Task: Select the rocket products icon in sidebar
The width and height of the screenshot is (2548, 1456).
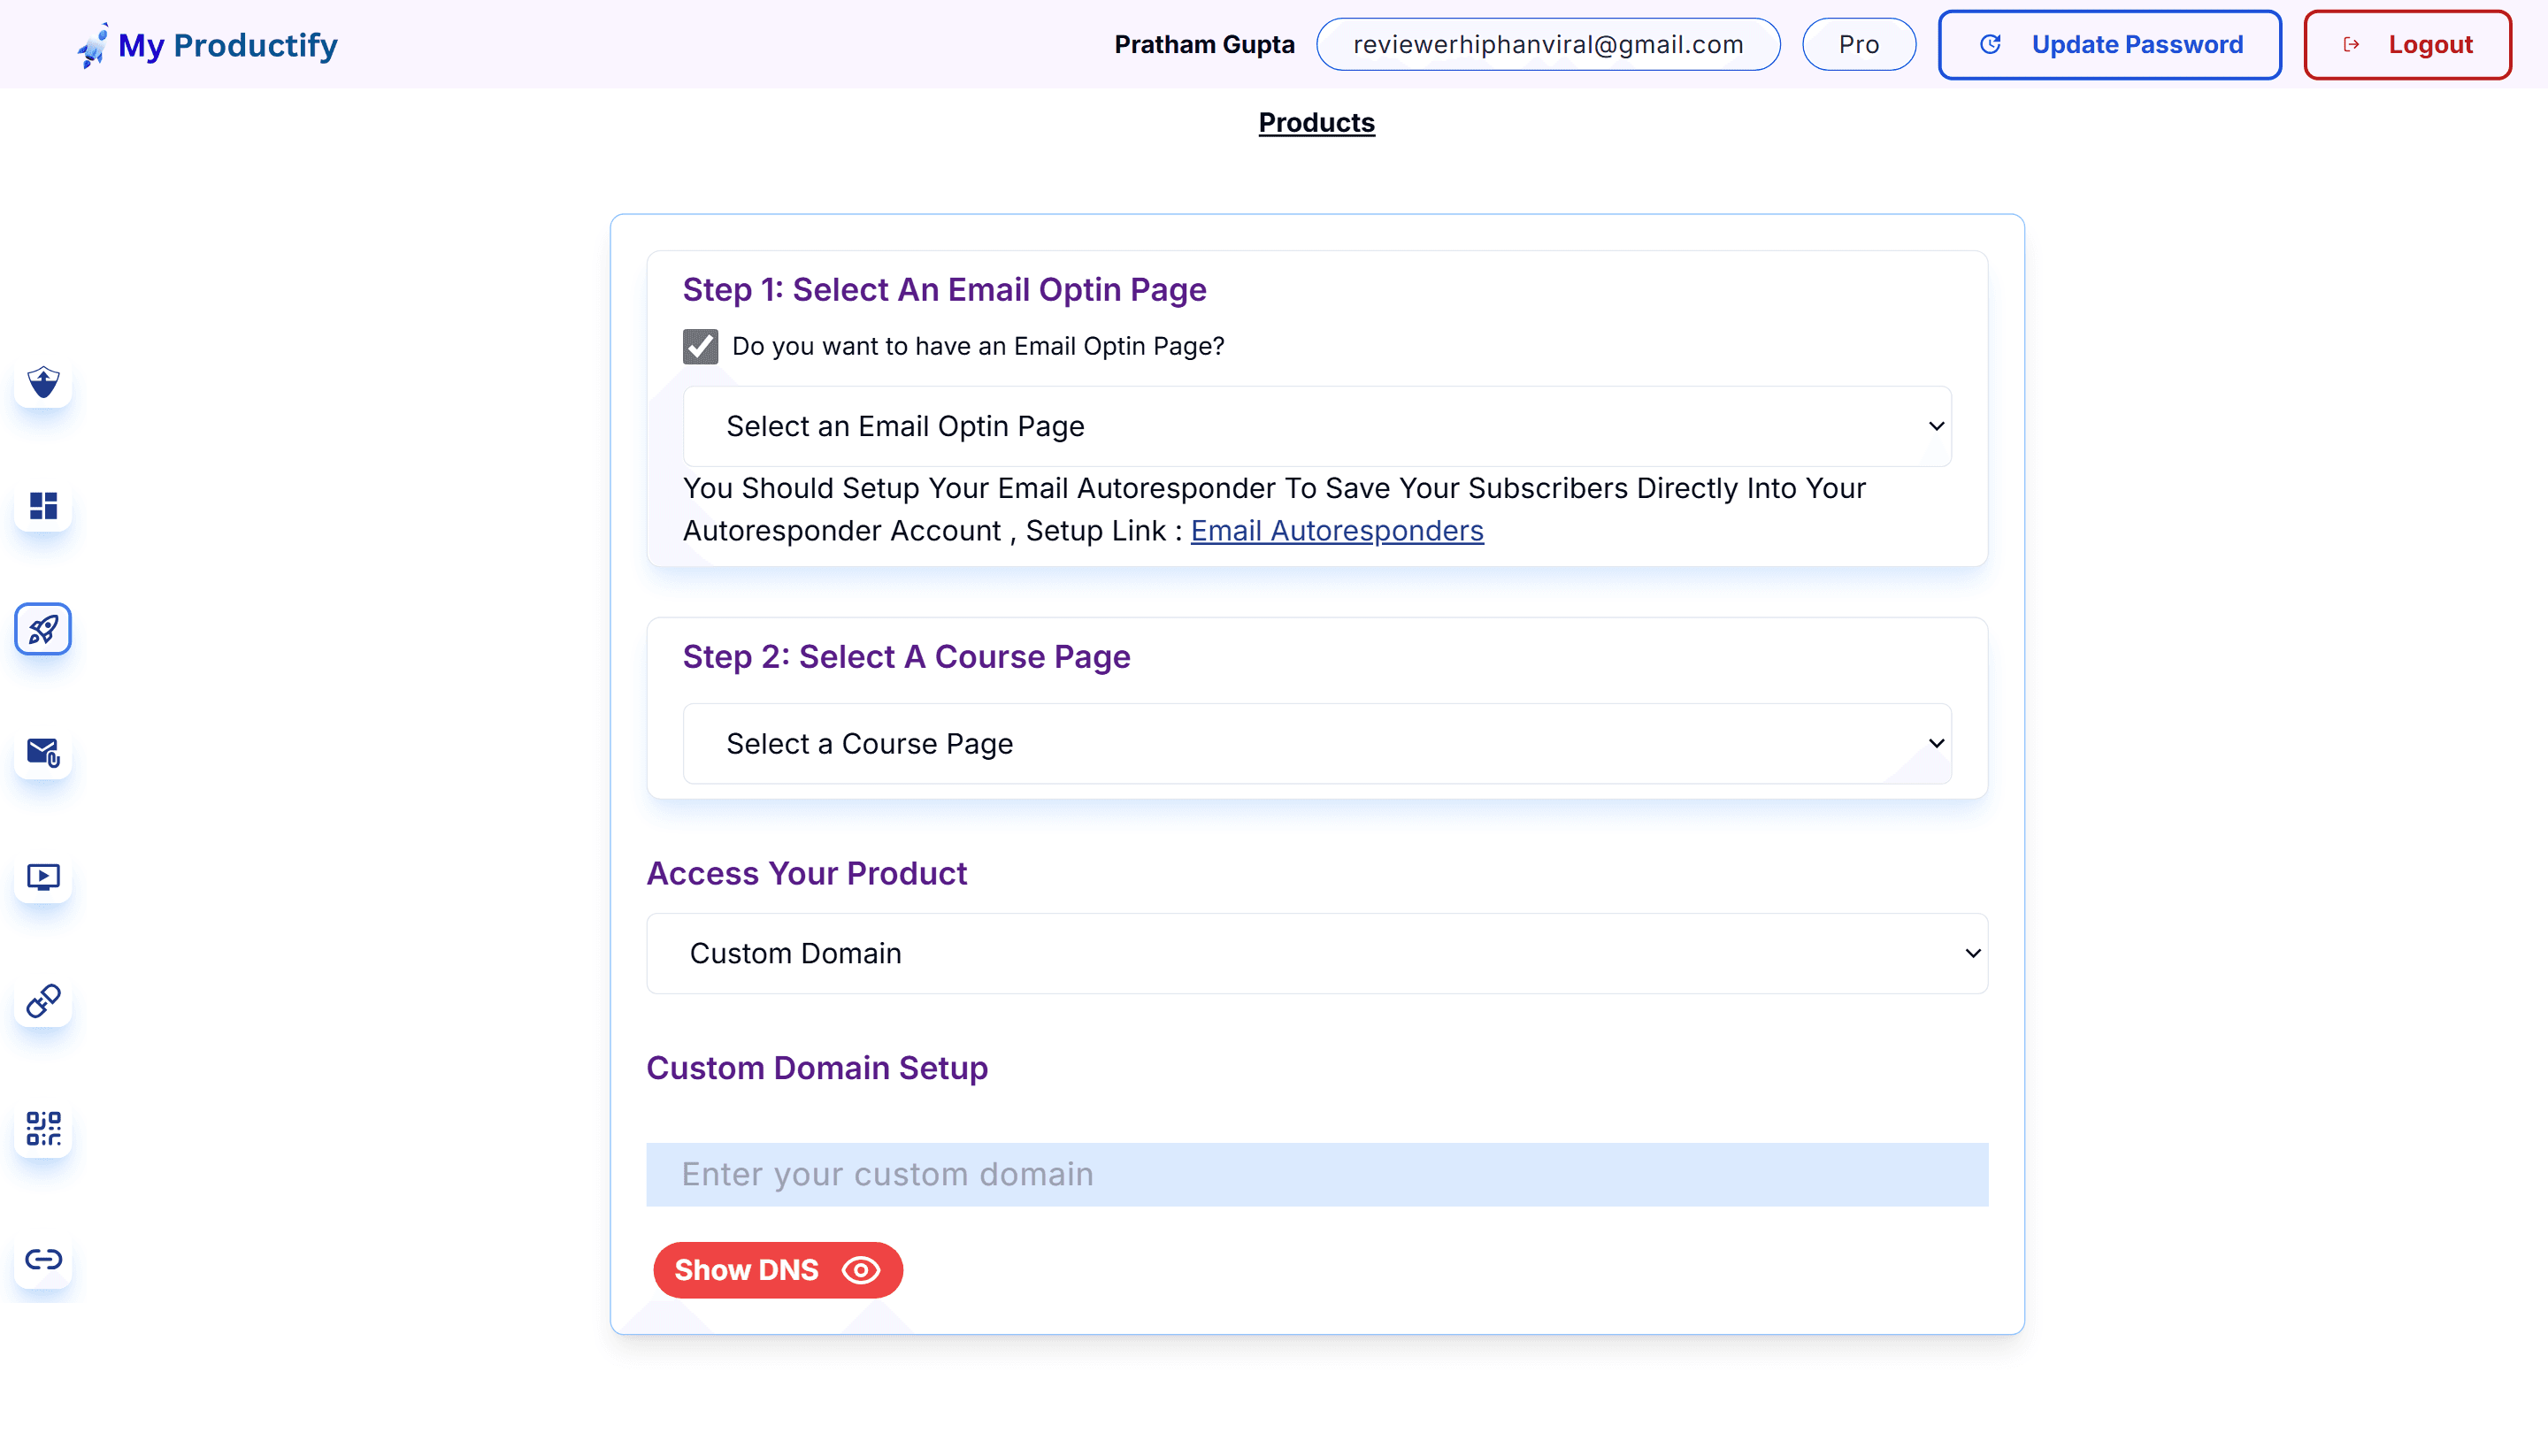Action: pyautogui.click(x=43, y=629)
